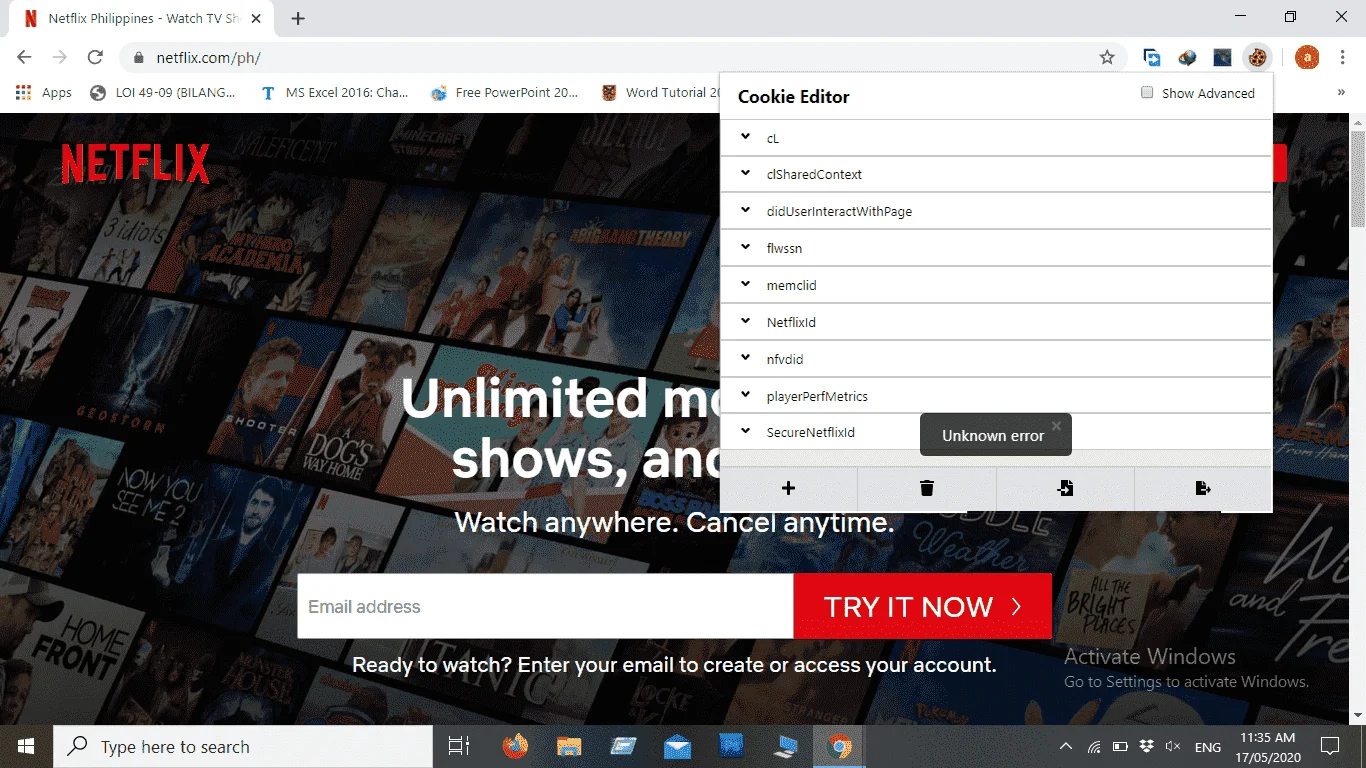Click the page scrollbar up arrow
1366x768 pixels.
point(1358,121)
